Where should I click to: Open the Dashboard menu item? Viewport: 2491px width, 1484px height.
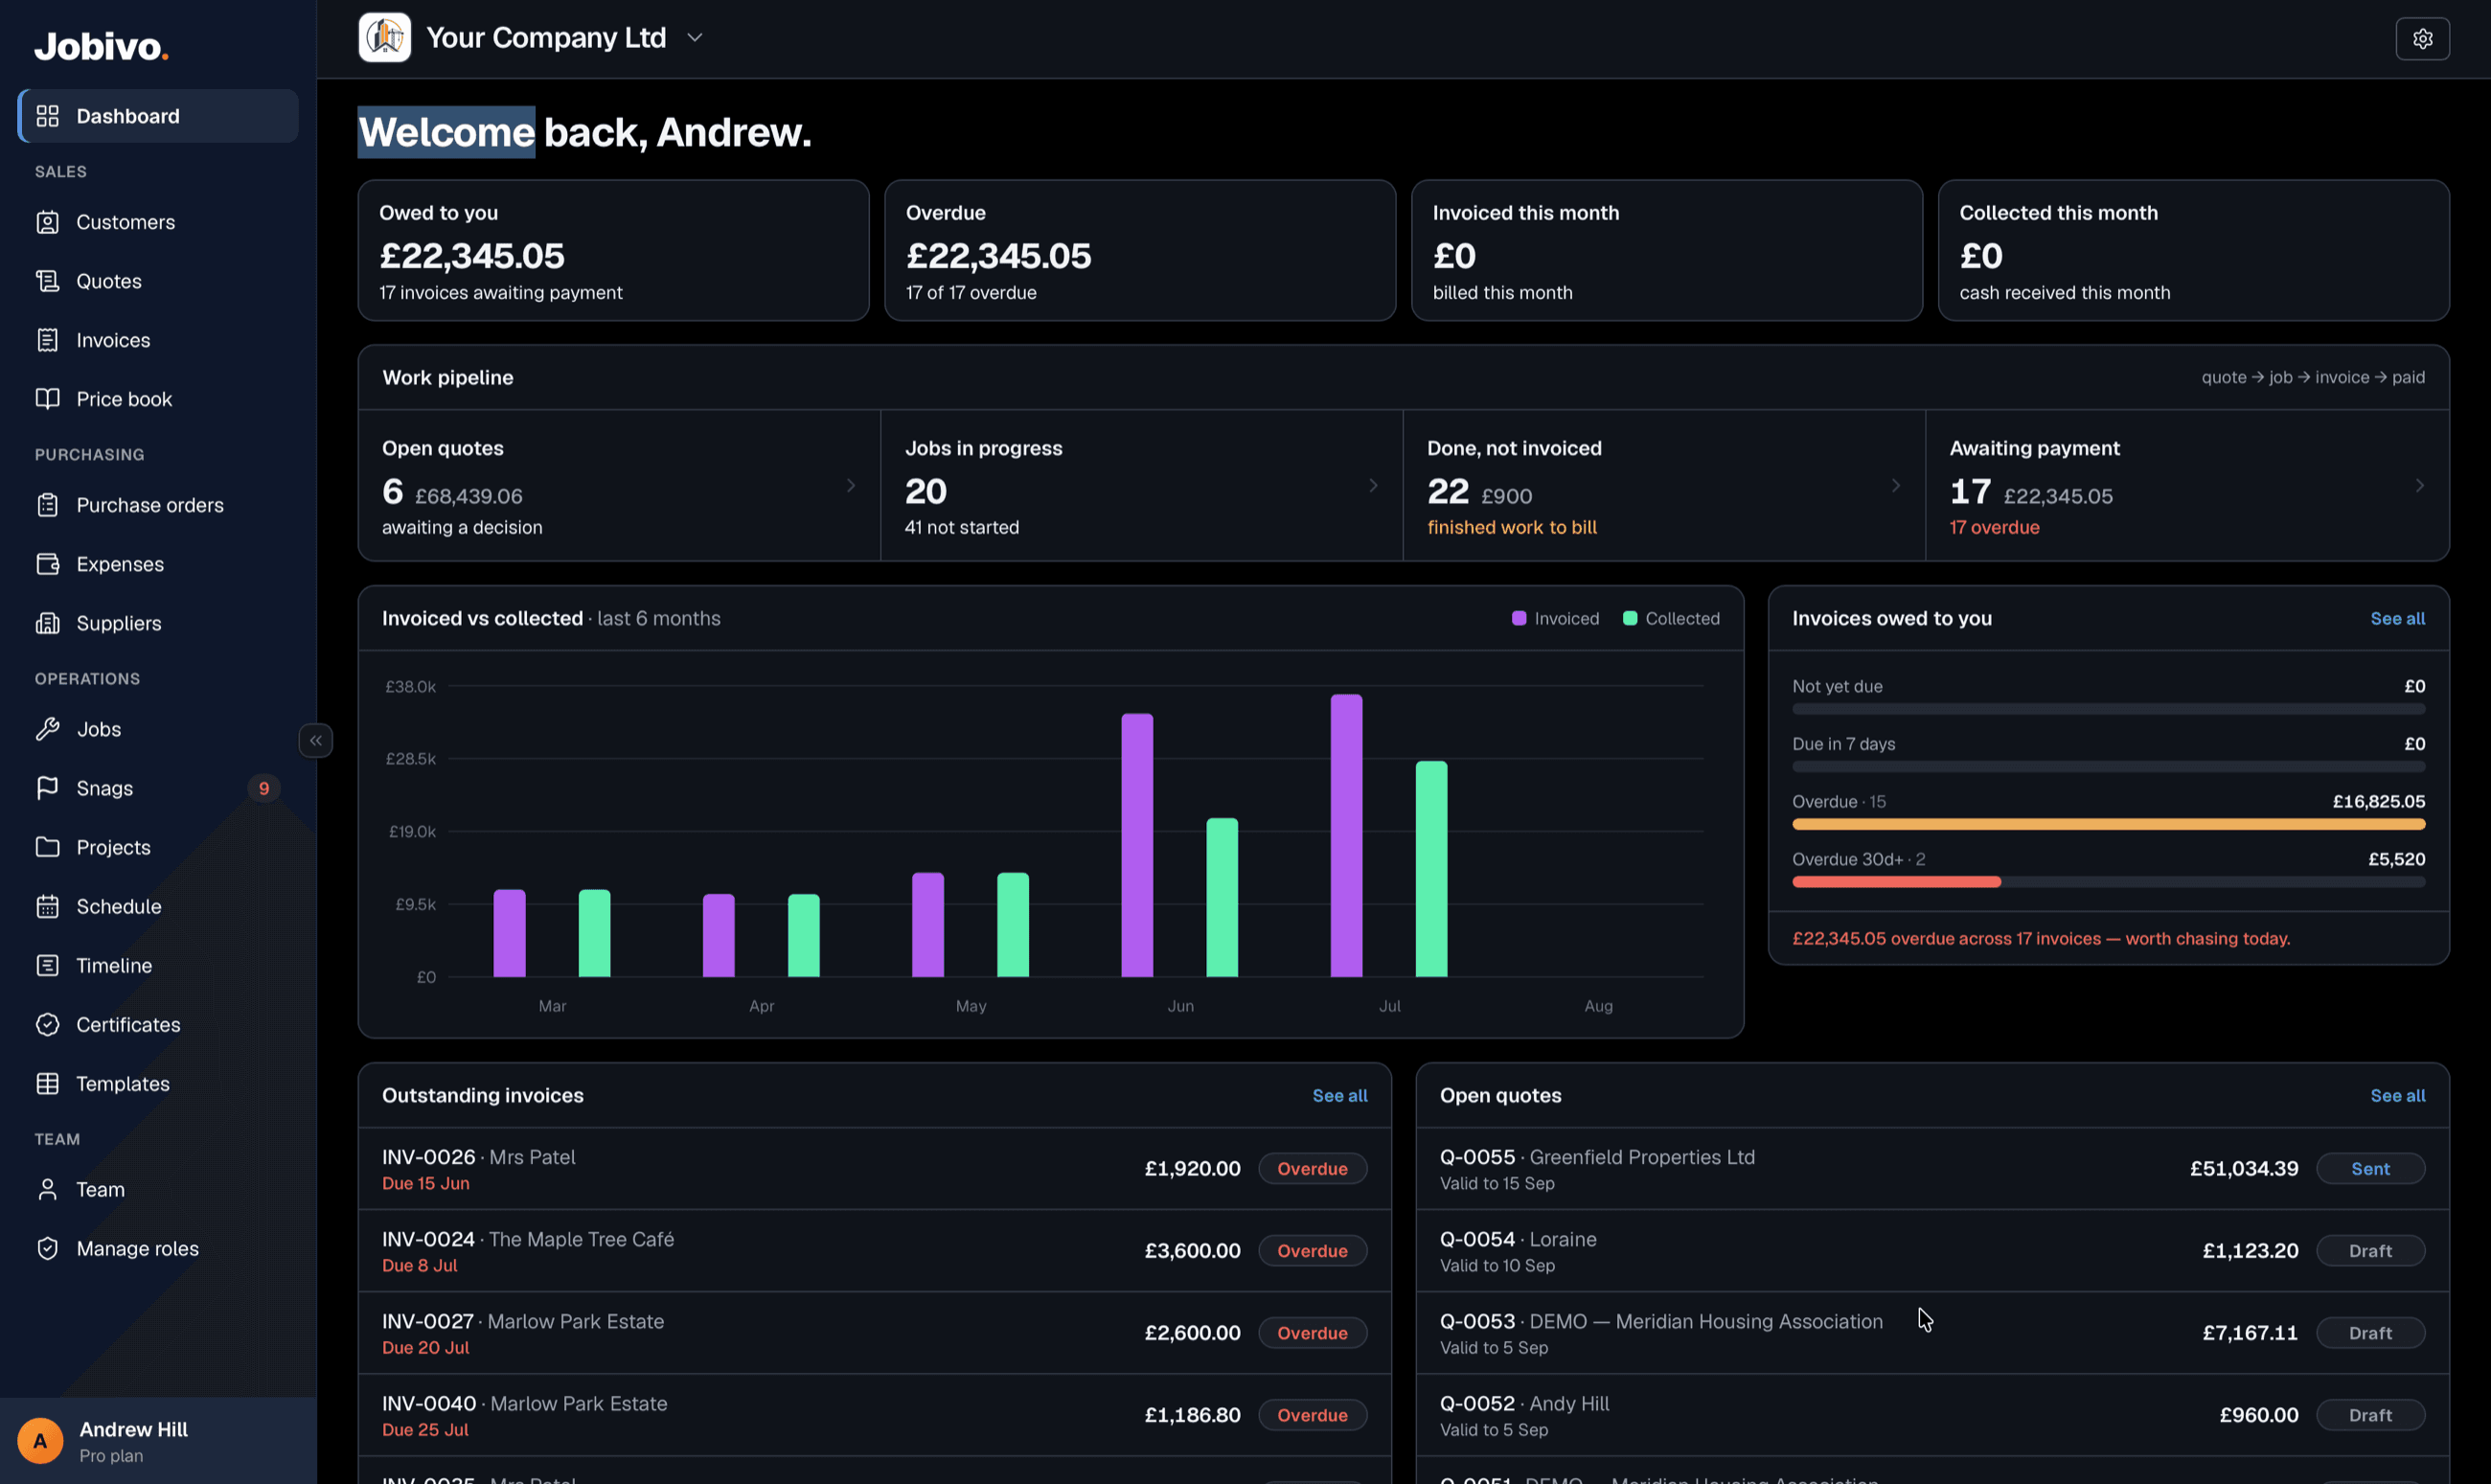(x=158, y=116)
